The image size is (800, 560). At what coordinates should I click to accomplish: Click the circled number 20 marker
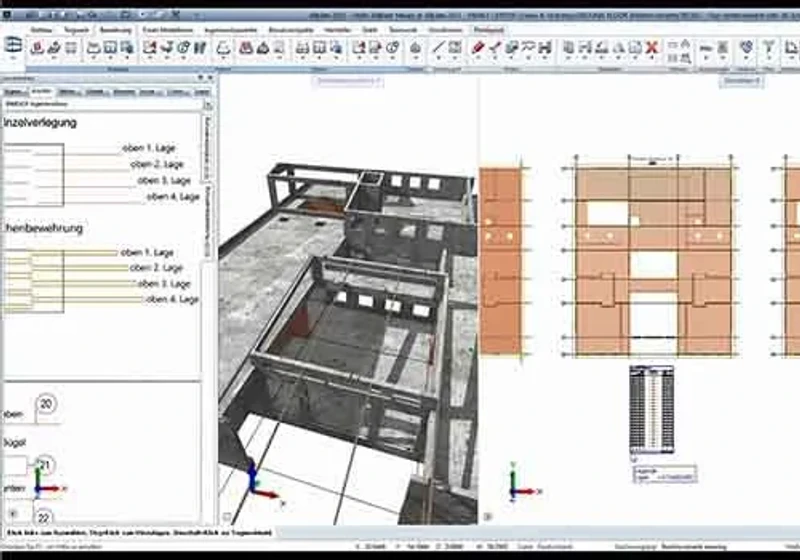pos(46,404)
